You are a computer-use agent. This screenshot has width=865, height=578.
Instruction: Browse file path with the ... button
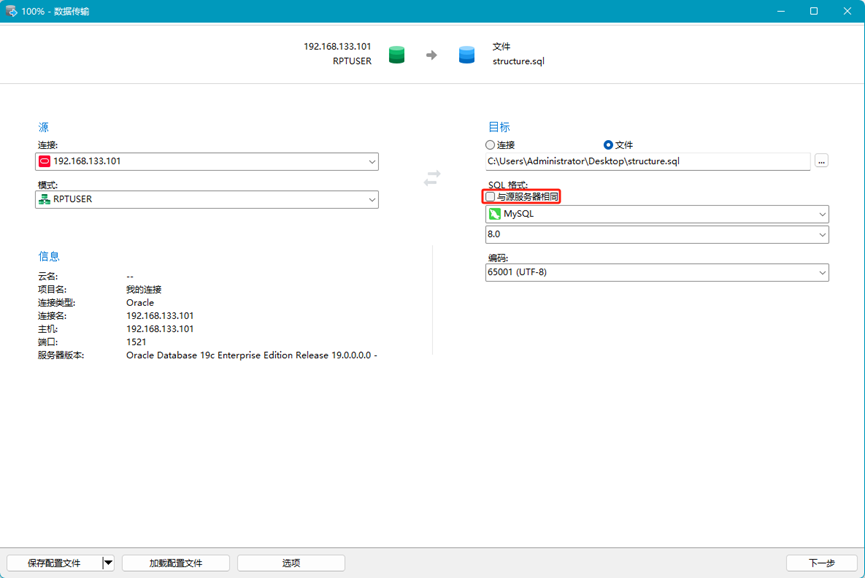(x=821, y=161)
